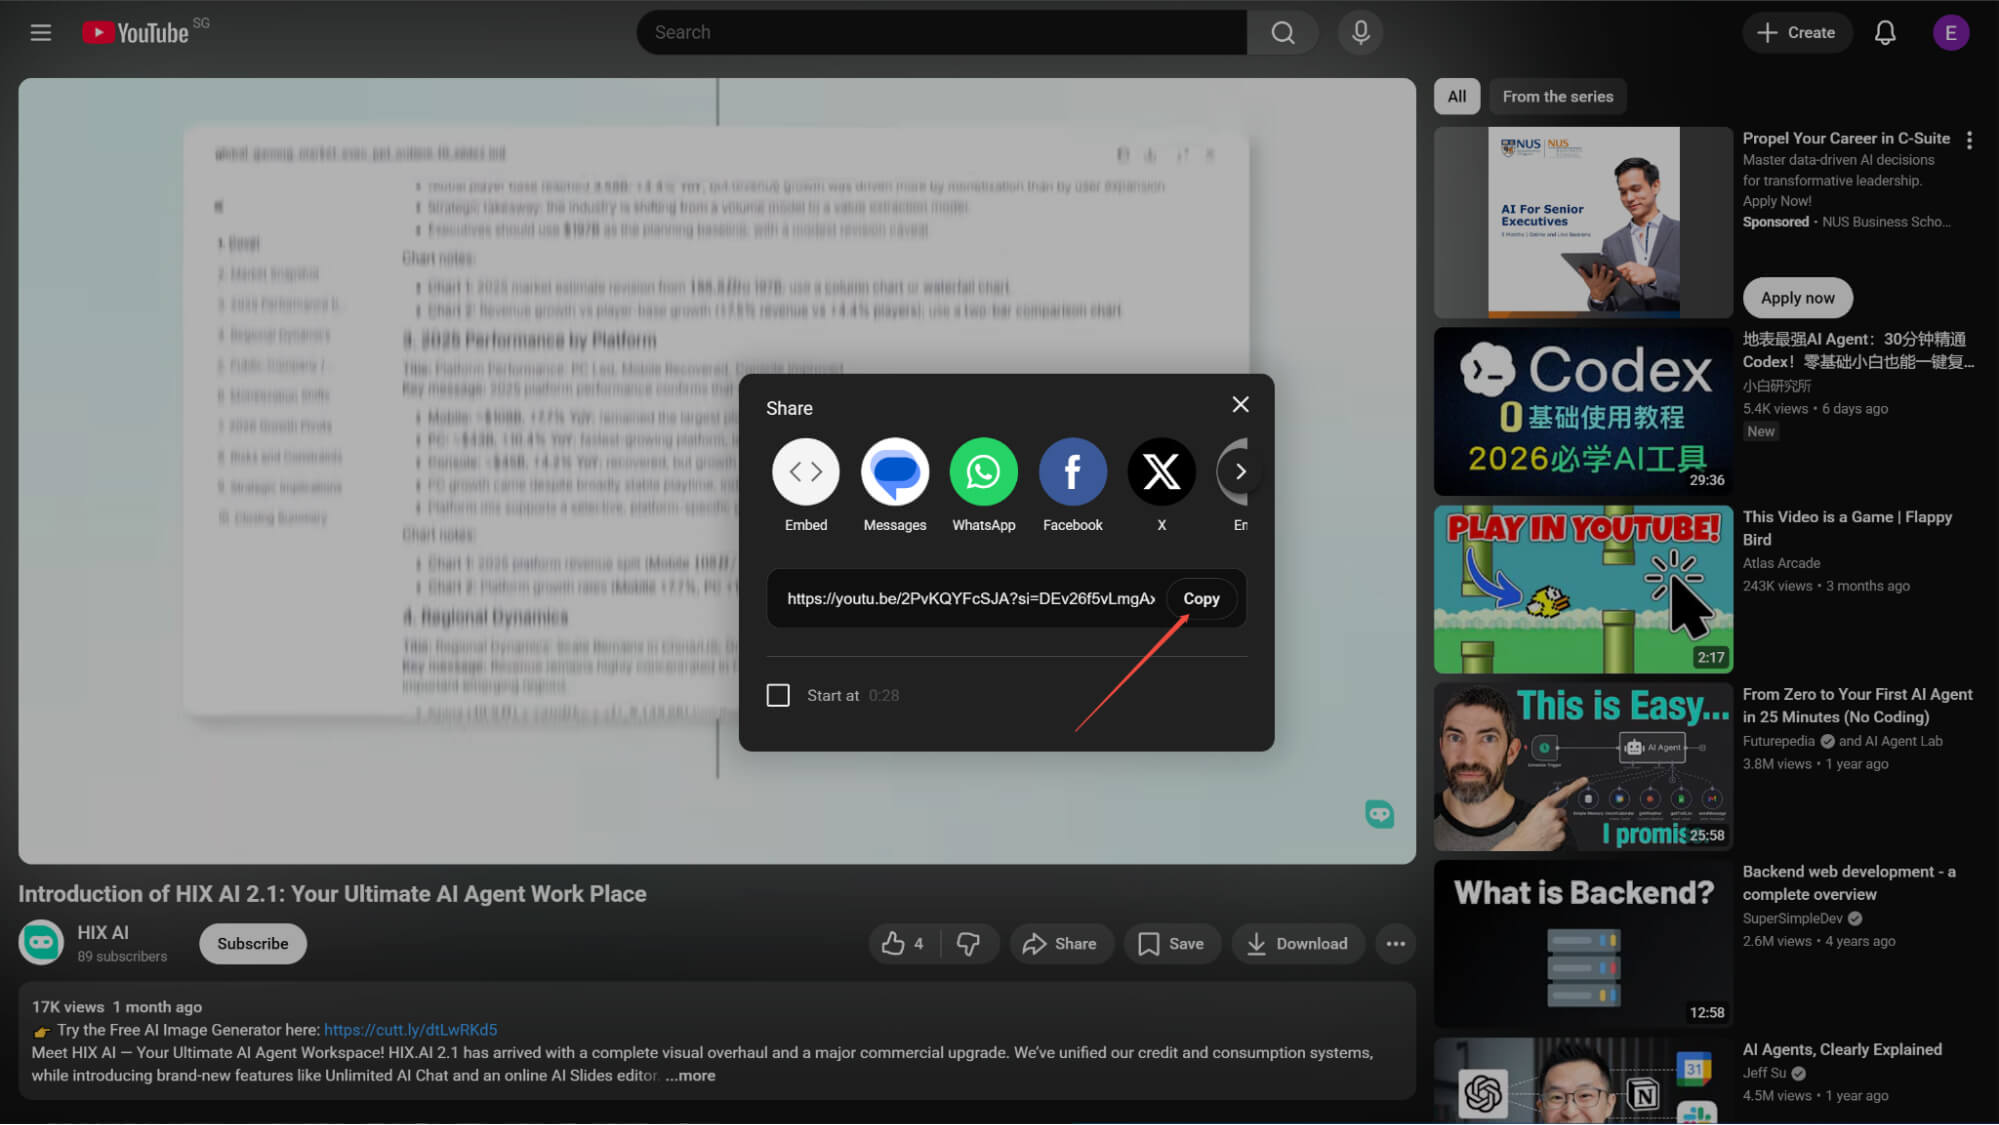
Task: Open Share from the video action bar
Action: (x=1060, y=944)
